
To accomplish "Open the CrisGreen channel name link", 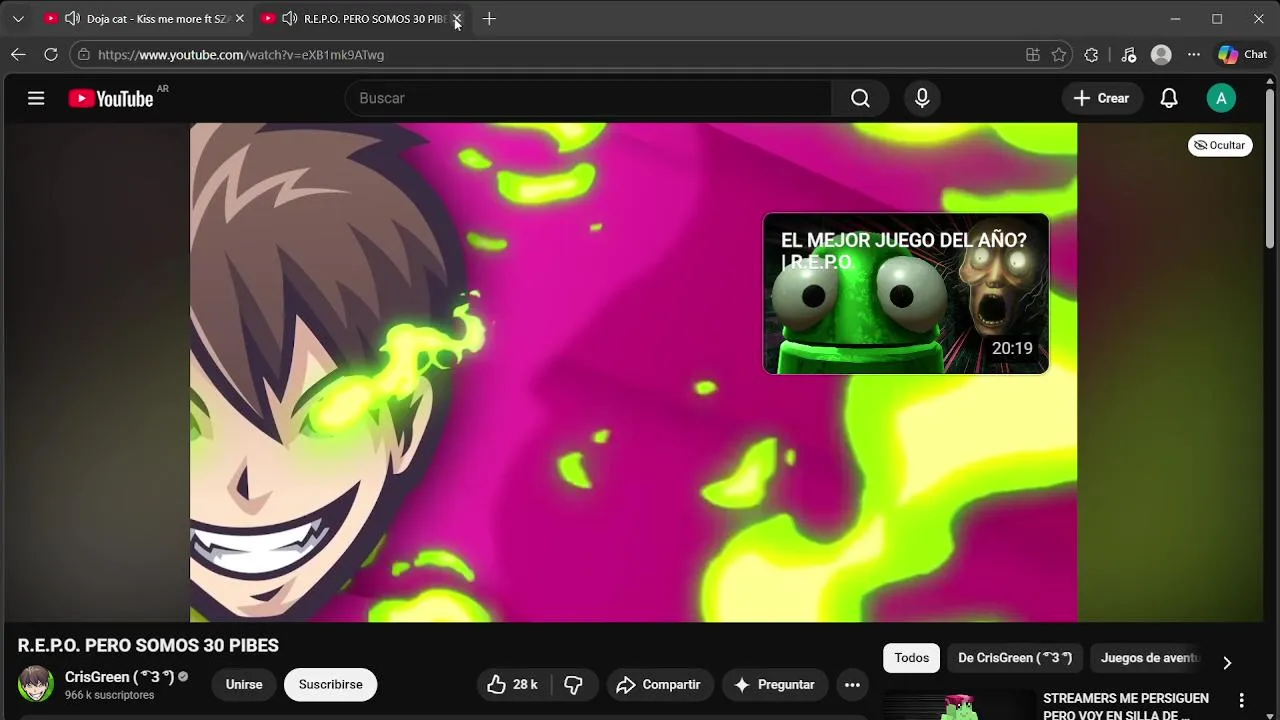I will tap(119, 677).
